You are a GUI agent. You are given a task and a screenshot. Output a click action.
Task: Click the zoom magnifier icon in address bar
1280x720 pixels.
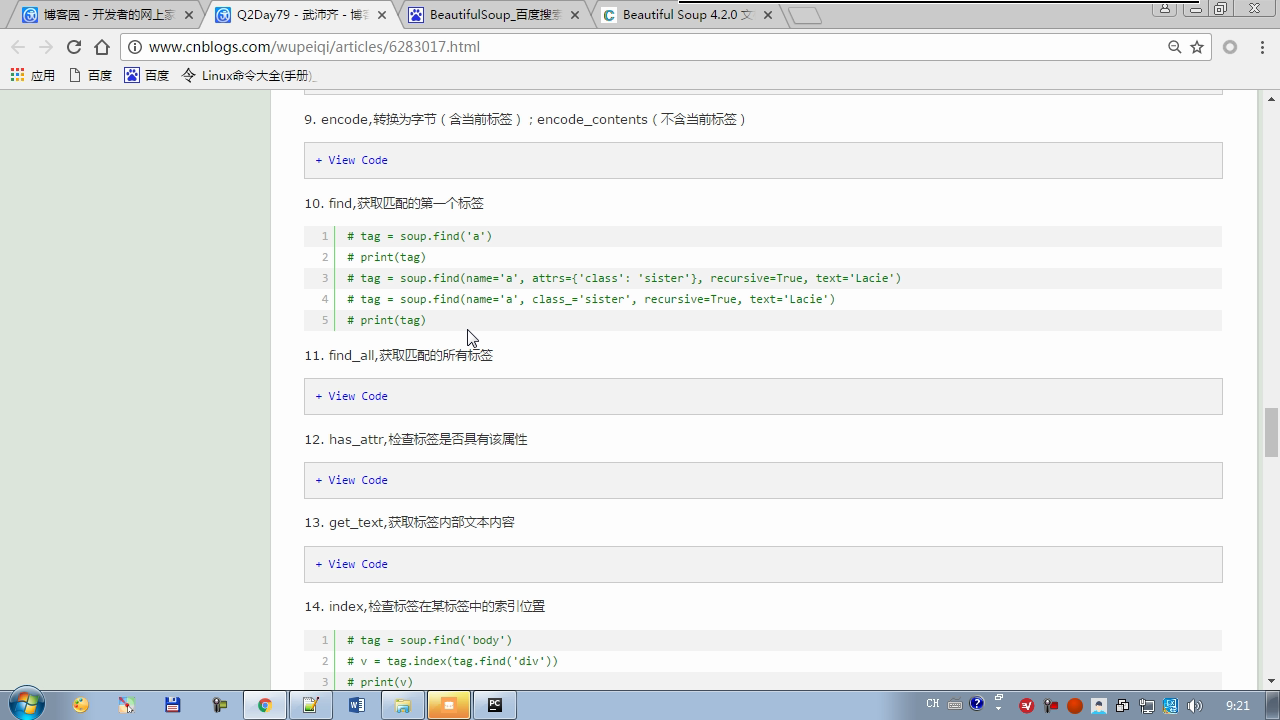[1175, 47]
